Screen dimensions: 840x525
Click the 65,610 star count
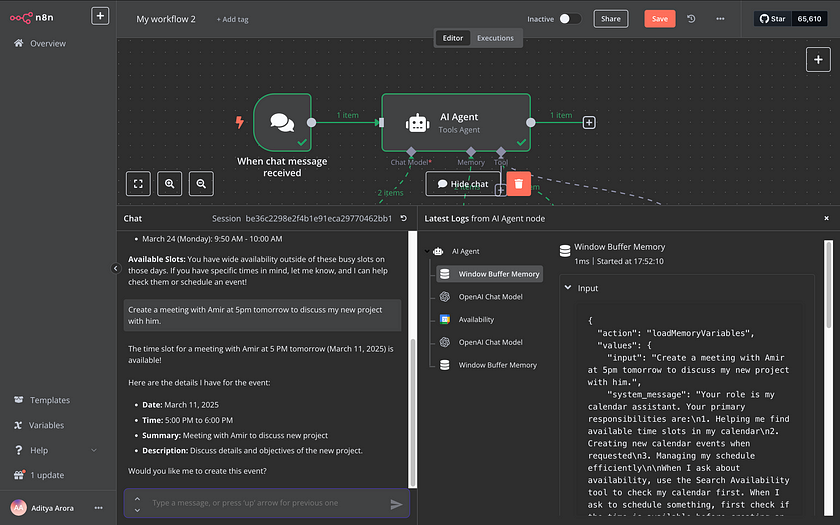pos(809,19)
